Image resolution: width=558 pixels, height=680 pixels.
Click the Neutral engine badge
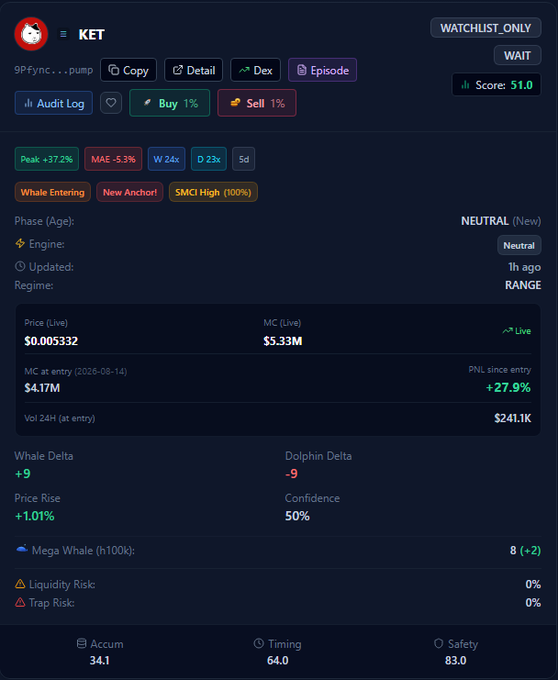519,245
